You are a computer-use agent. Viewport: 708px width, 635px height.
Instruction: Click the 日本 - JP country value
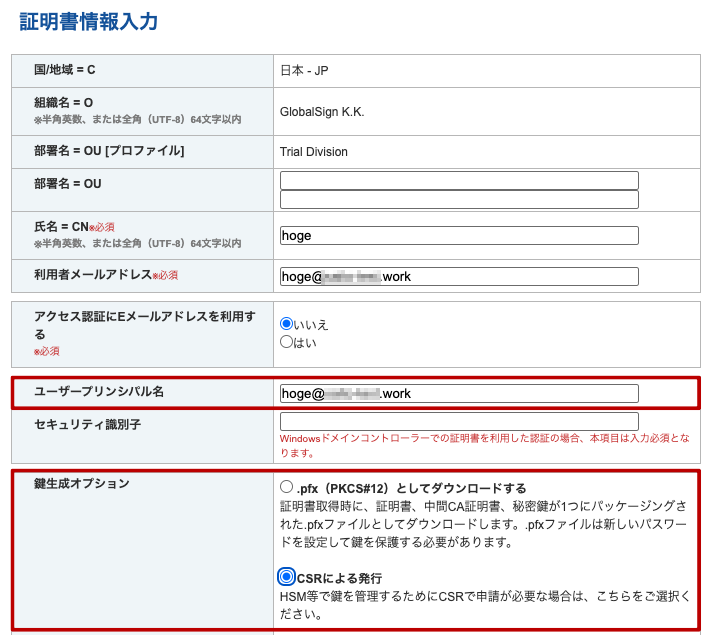point(304,71)
